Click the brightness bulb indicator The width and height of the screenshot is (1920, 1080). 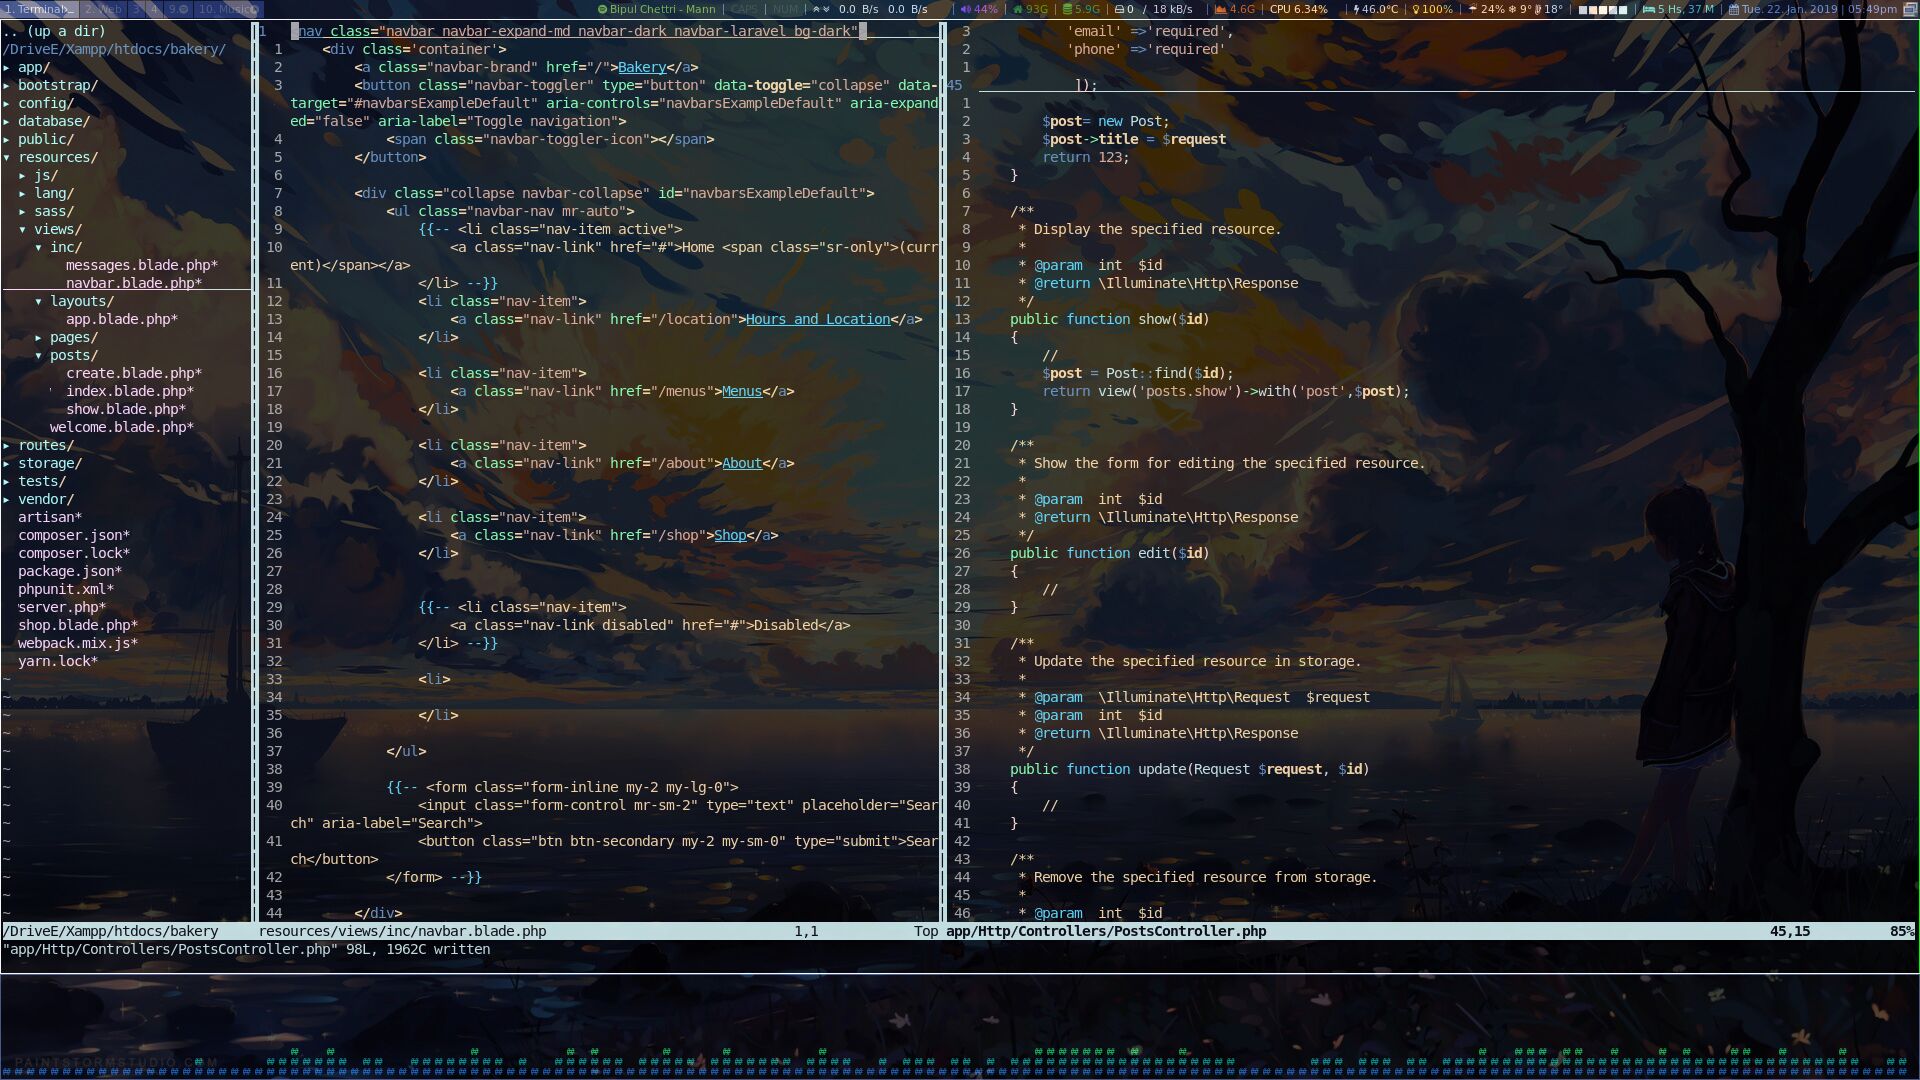1415,9
